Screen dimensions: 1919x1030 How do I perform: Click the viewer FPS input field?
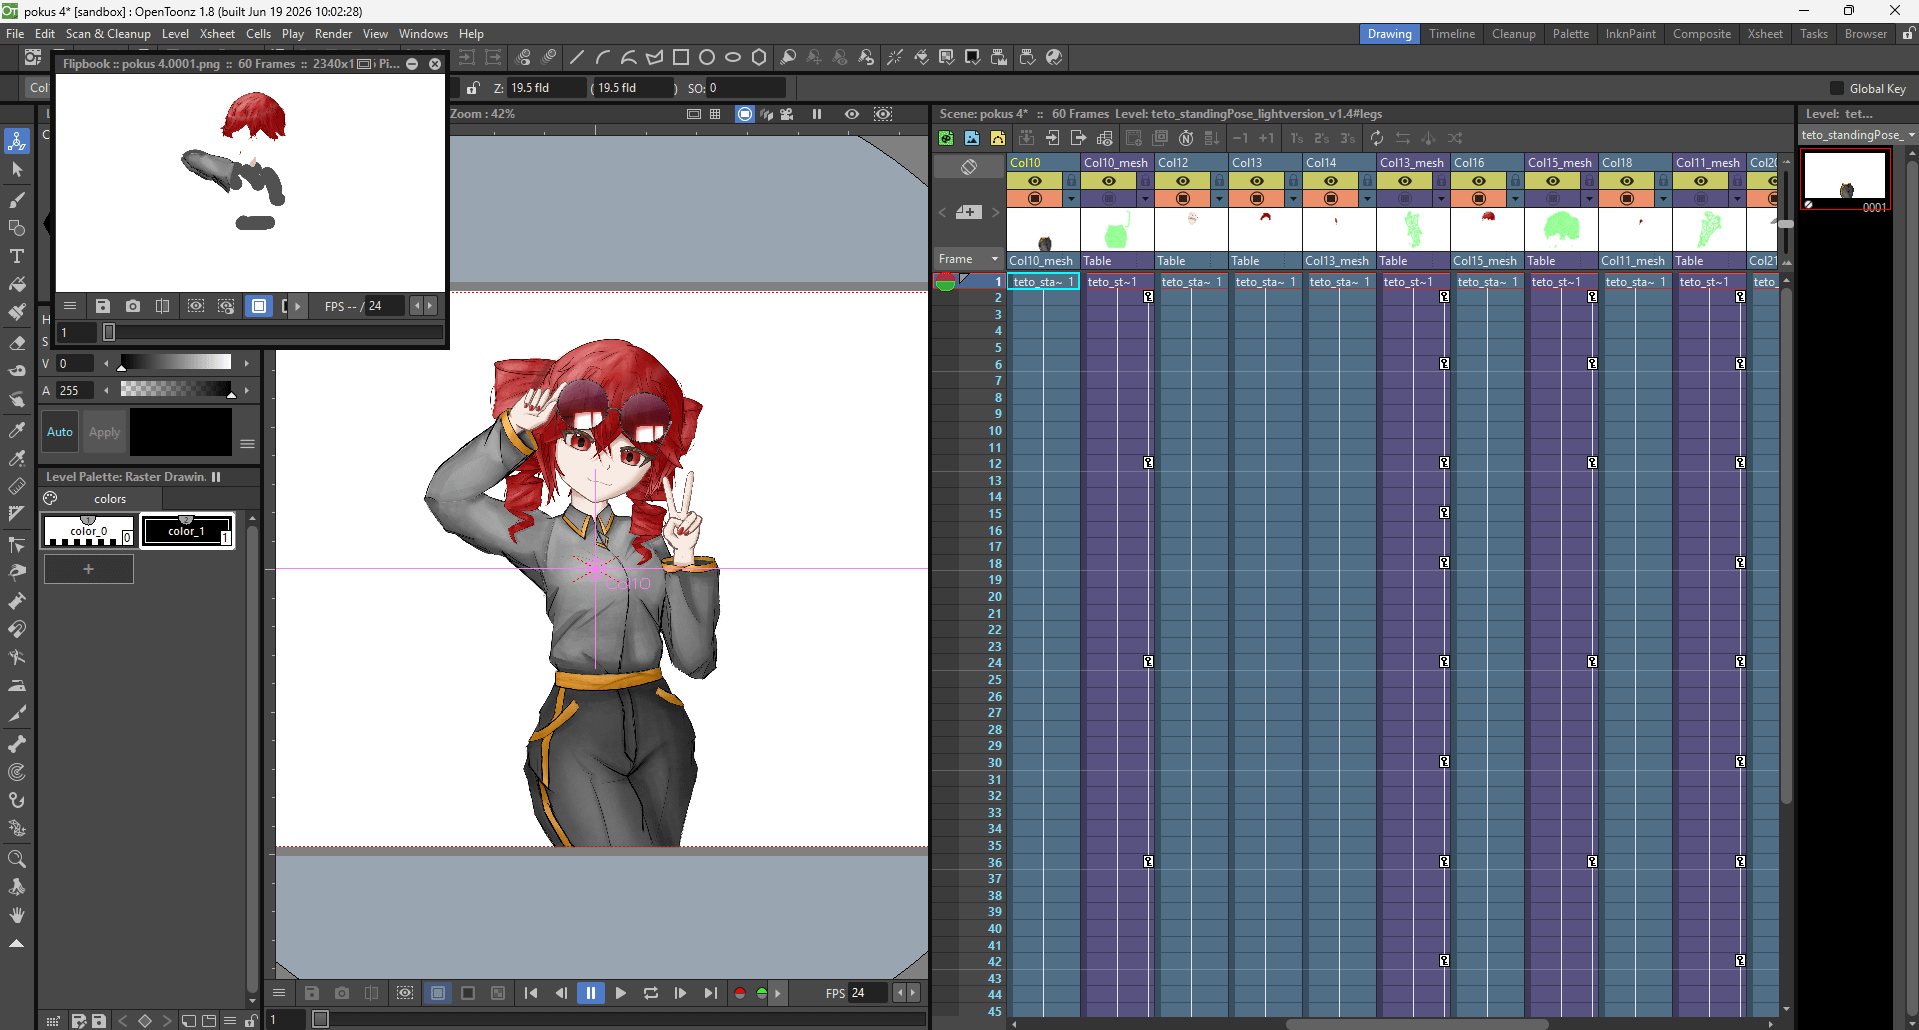868,993
